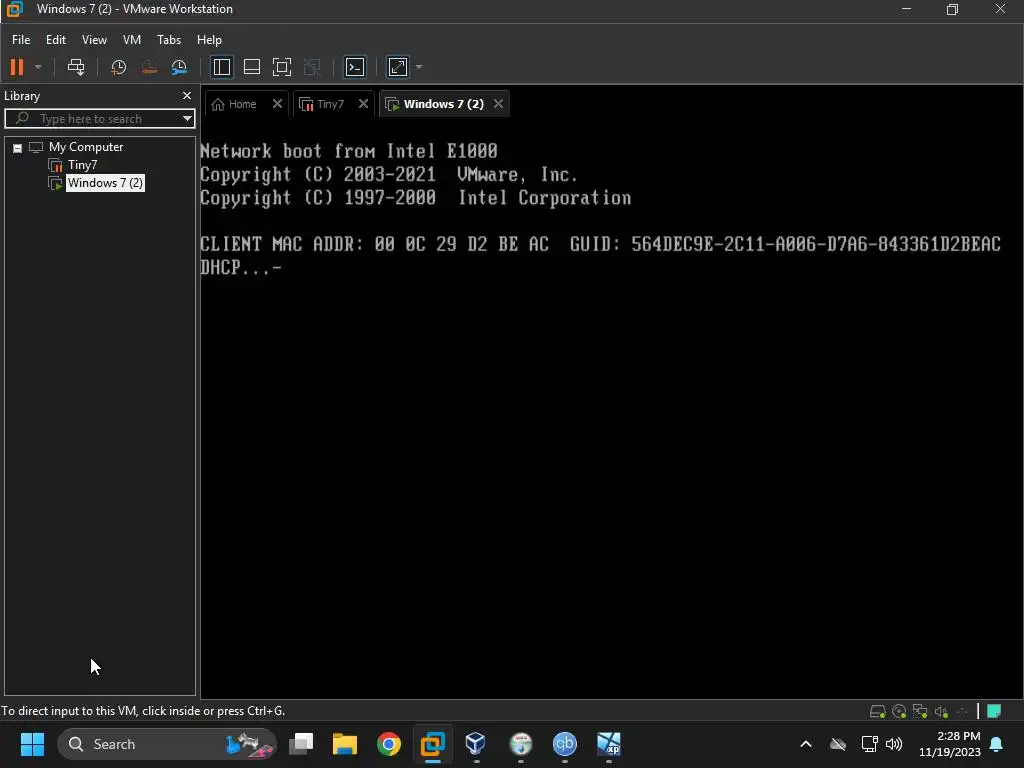
Task: Click the Unity mode toolbar icon
Action: (x=312, y=67)
